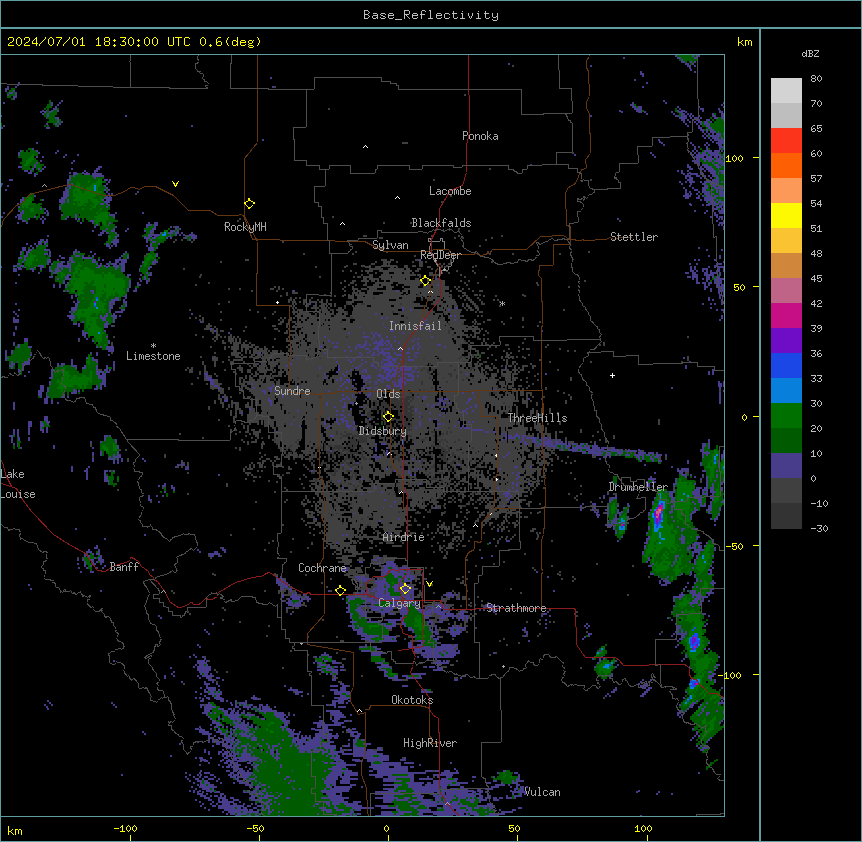Select the RedDeer label

click(440, 255)
